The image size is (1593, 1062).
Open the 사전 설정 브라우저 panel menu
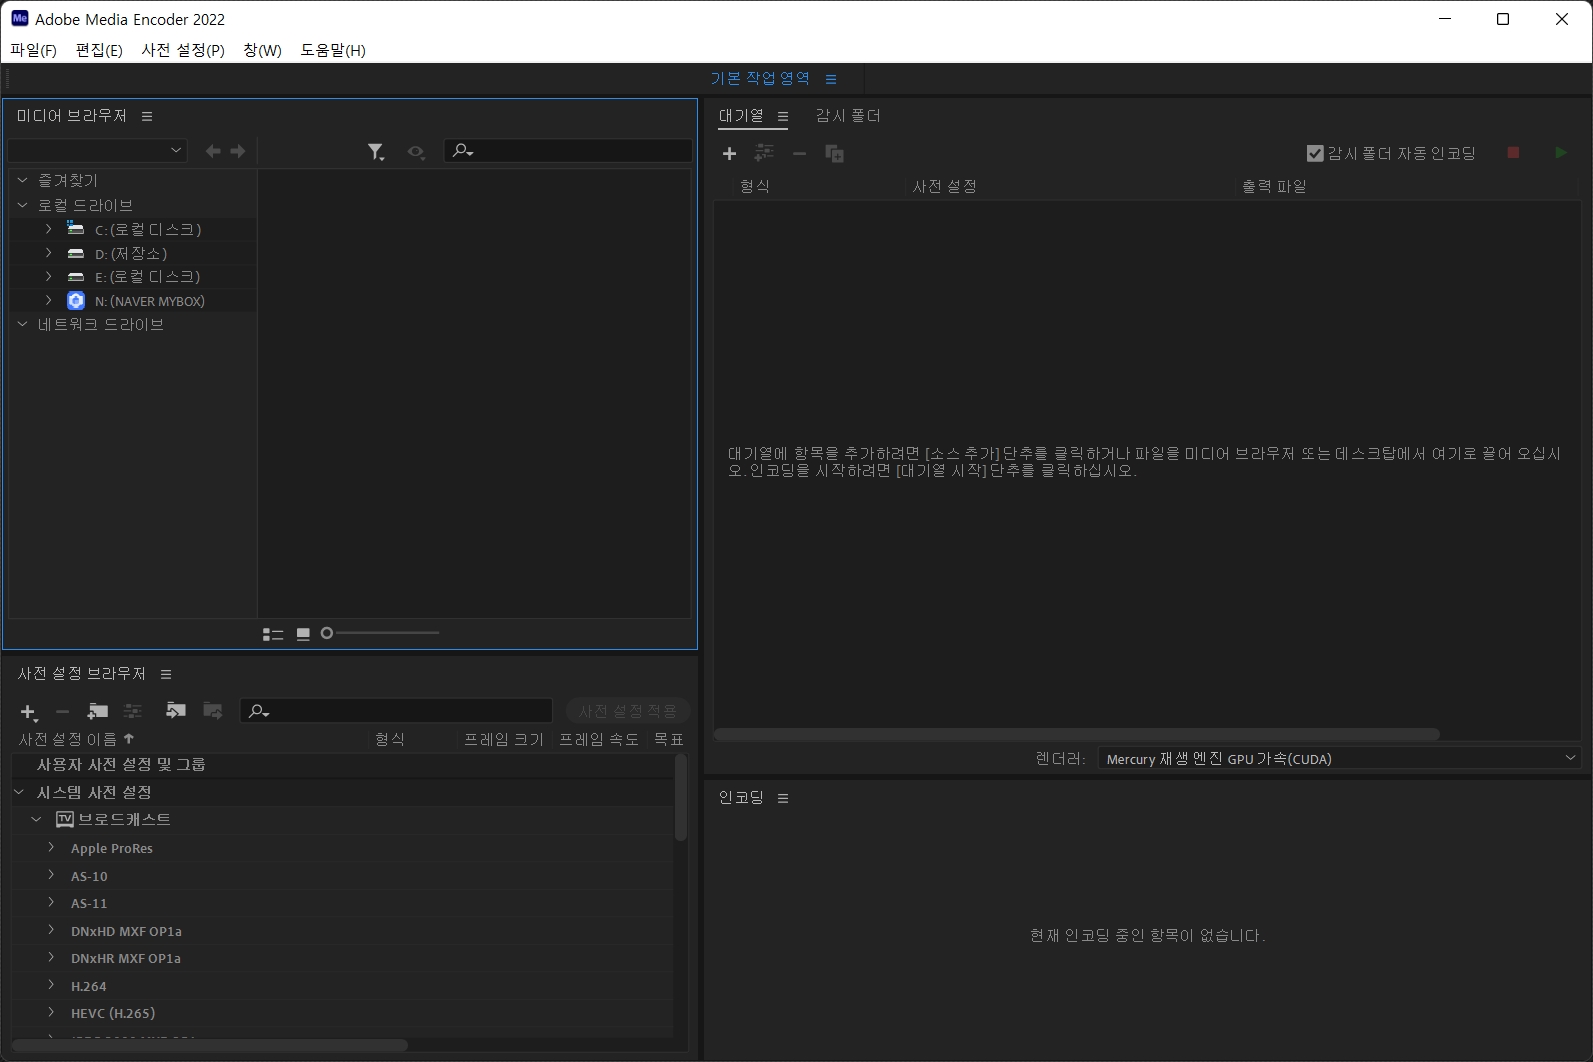tap(166, 674)
